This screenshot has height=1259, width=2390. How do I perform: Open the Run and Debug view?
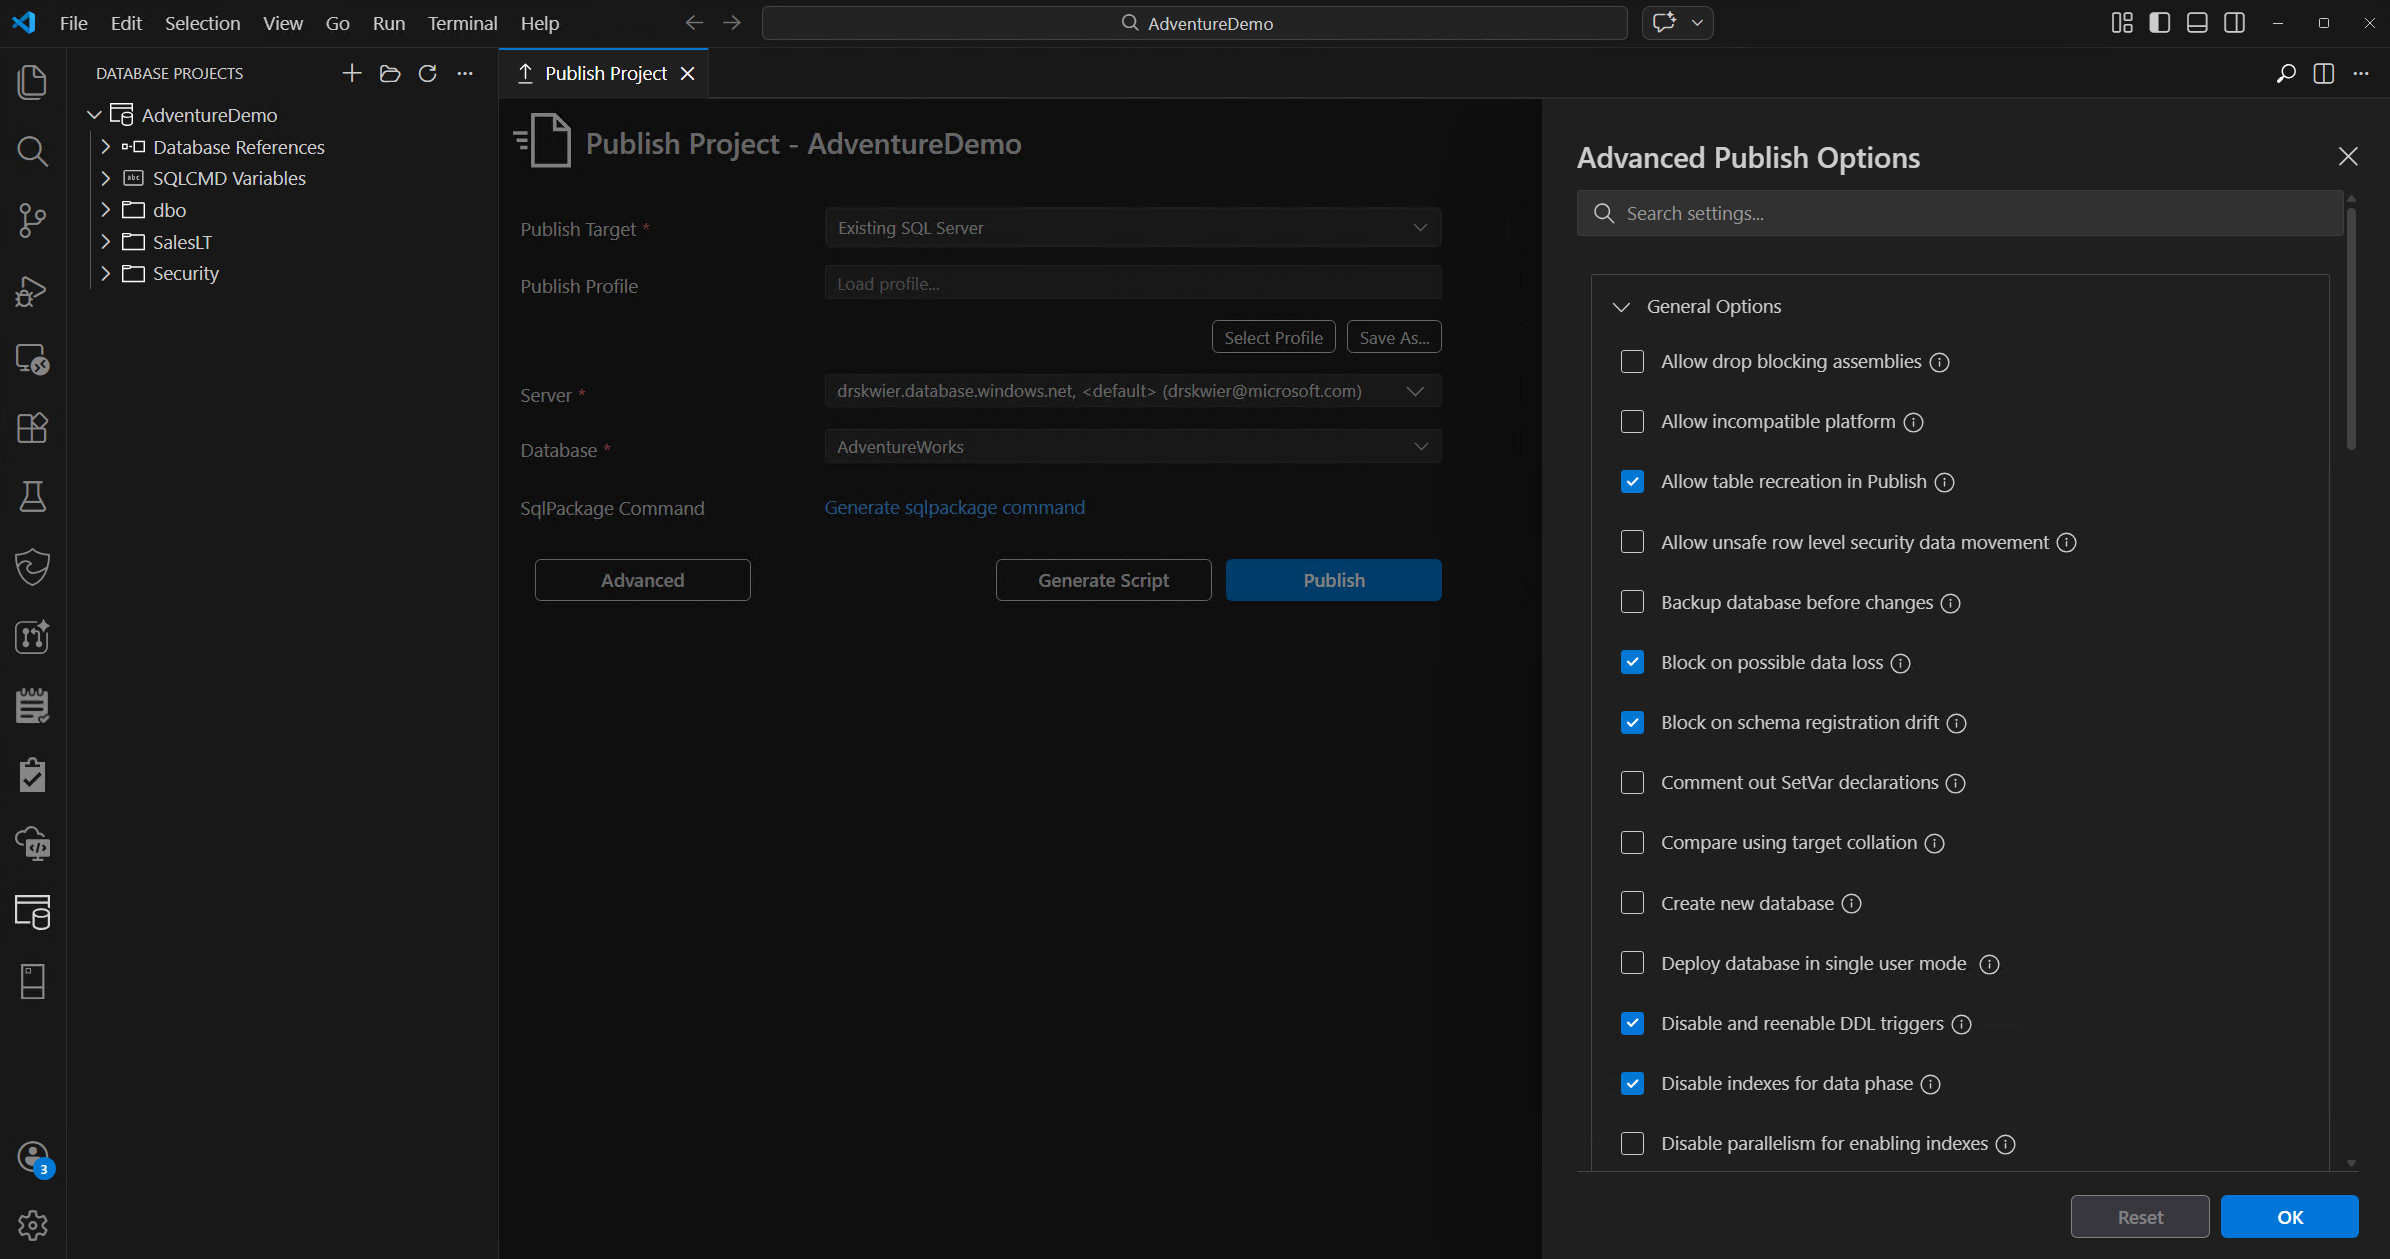[x=32, y=291]
